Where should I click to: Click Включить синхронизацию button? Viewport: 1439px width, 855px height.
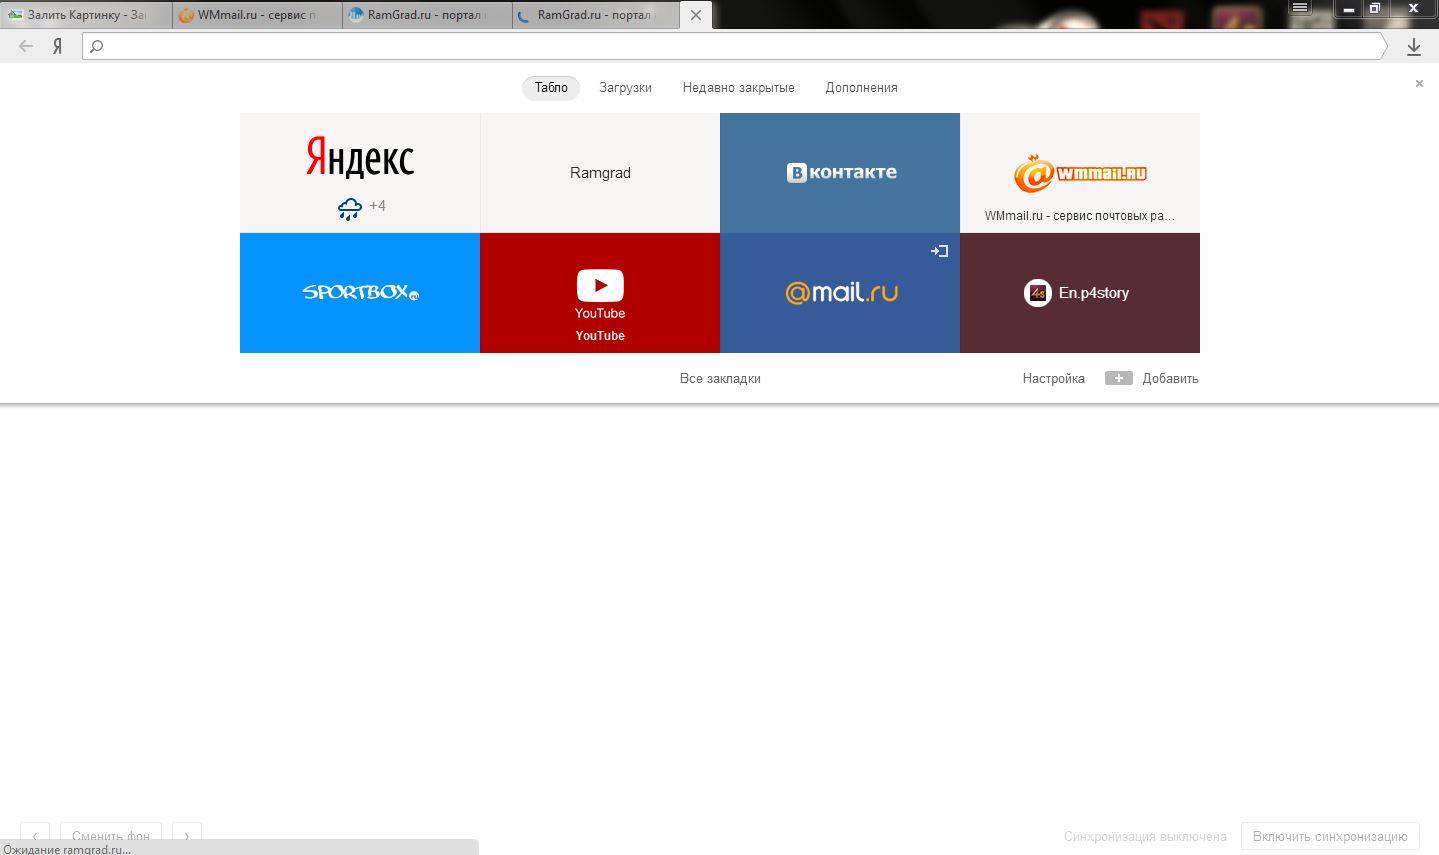click(x=1330, y=836)
